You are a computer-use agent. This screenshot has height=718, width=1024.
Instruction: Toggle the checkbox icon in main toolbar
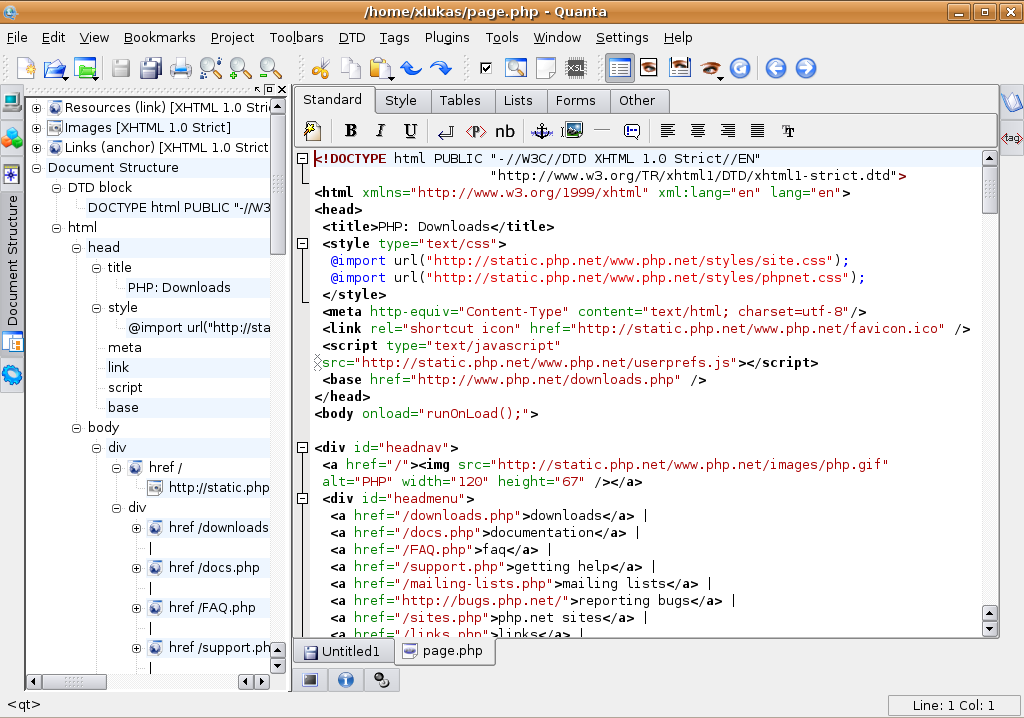(486, 69)
